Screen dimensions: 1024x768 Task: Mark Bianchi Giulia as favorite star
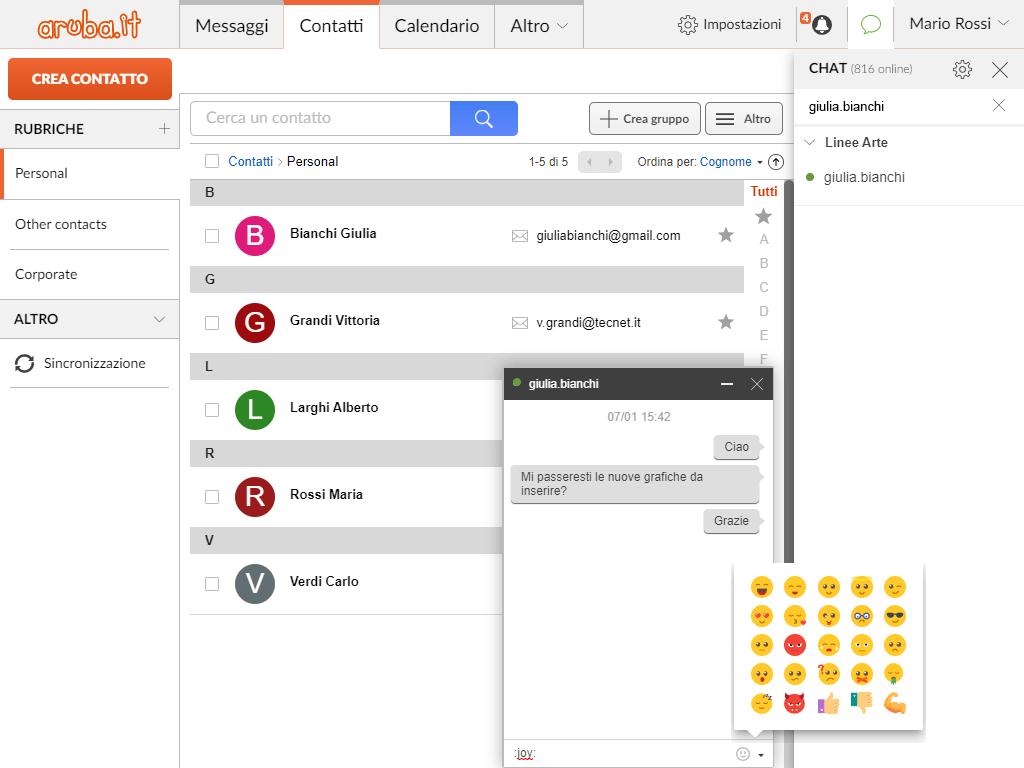click(x=726, y=235)
